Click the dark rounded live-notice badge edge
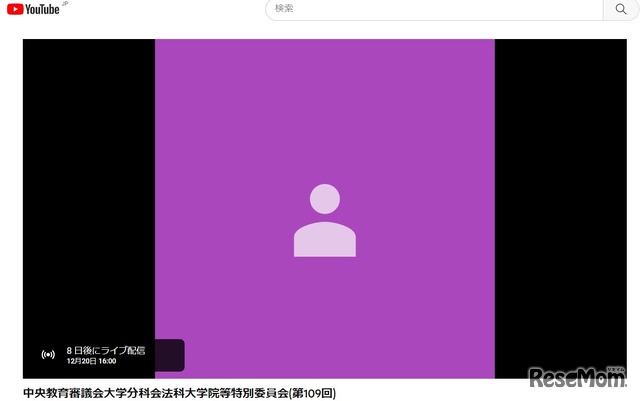The height and width of the screenshot is (401, 640). click(x=170, y=355)
